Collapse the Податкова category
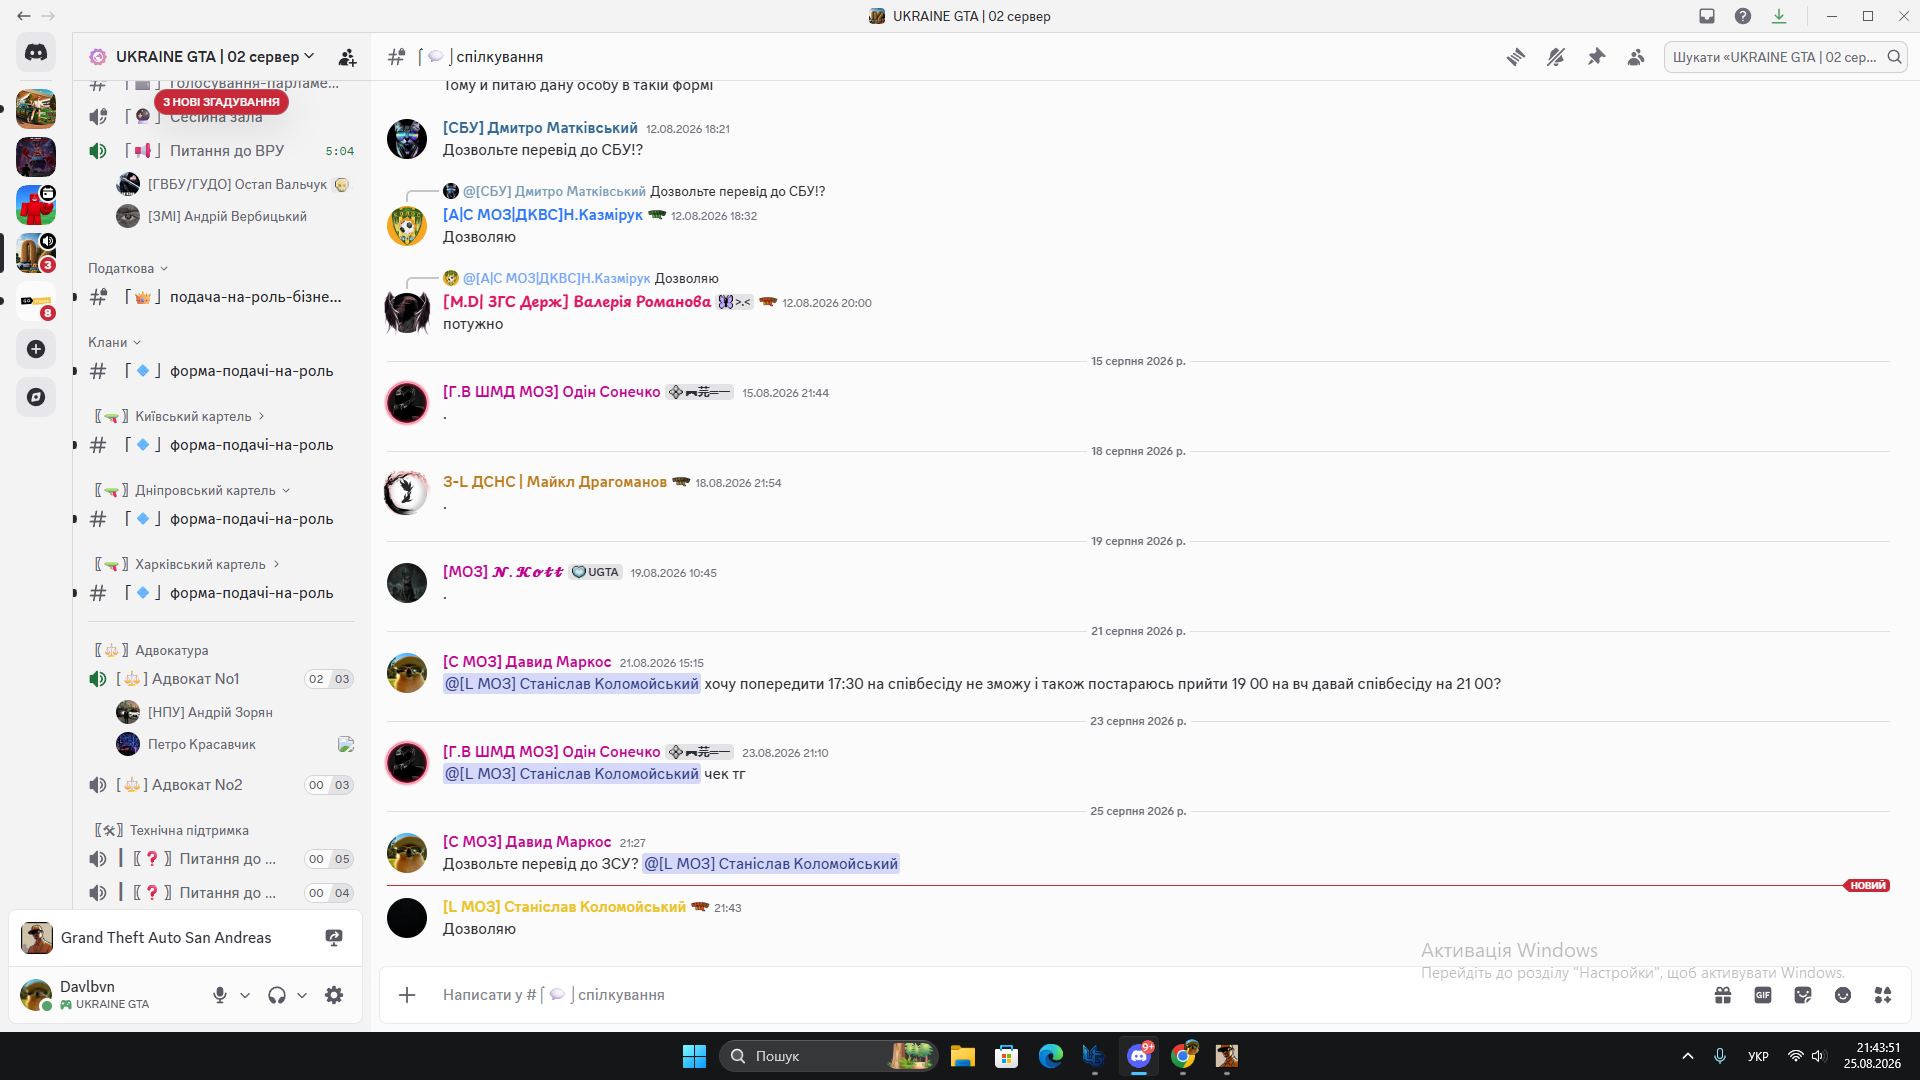The width and height of the screenshot is (1920, 1080). (x=128, y=268)
